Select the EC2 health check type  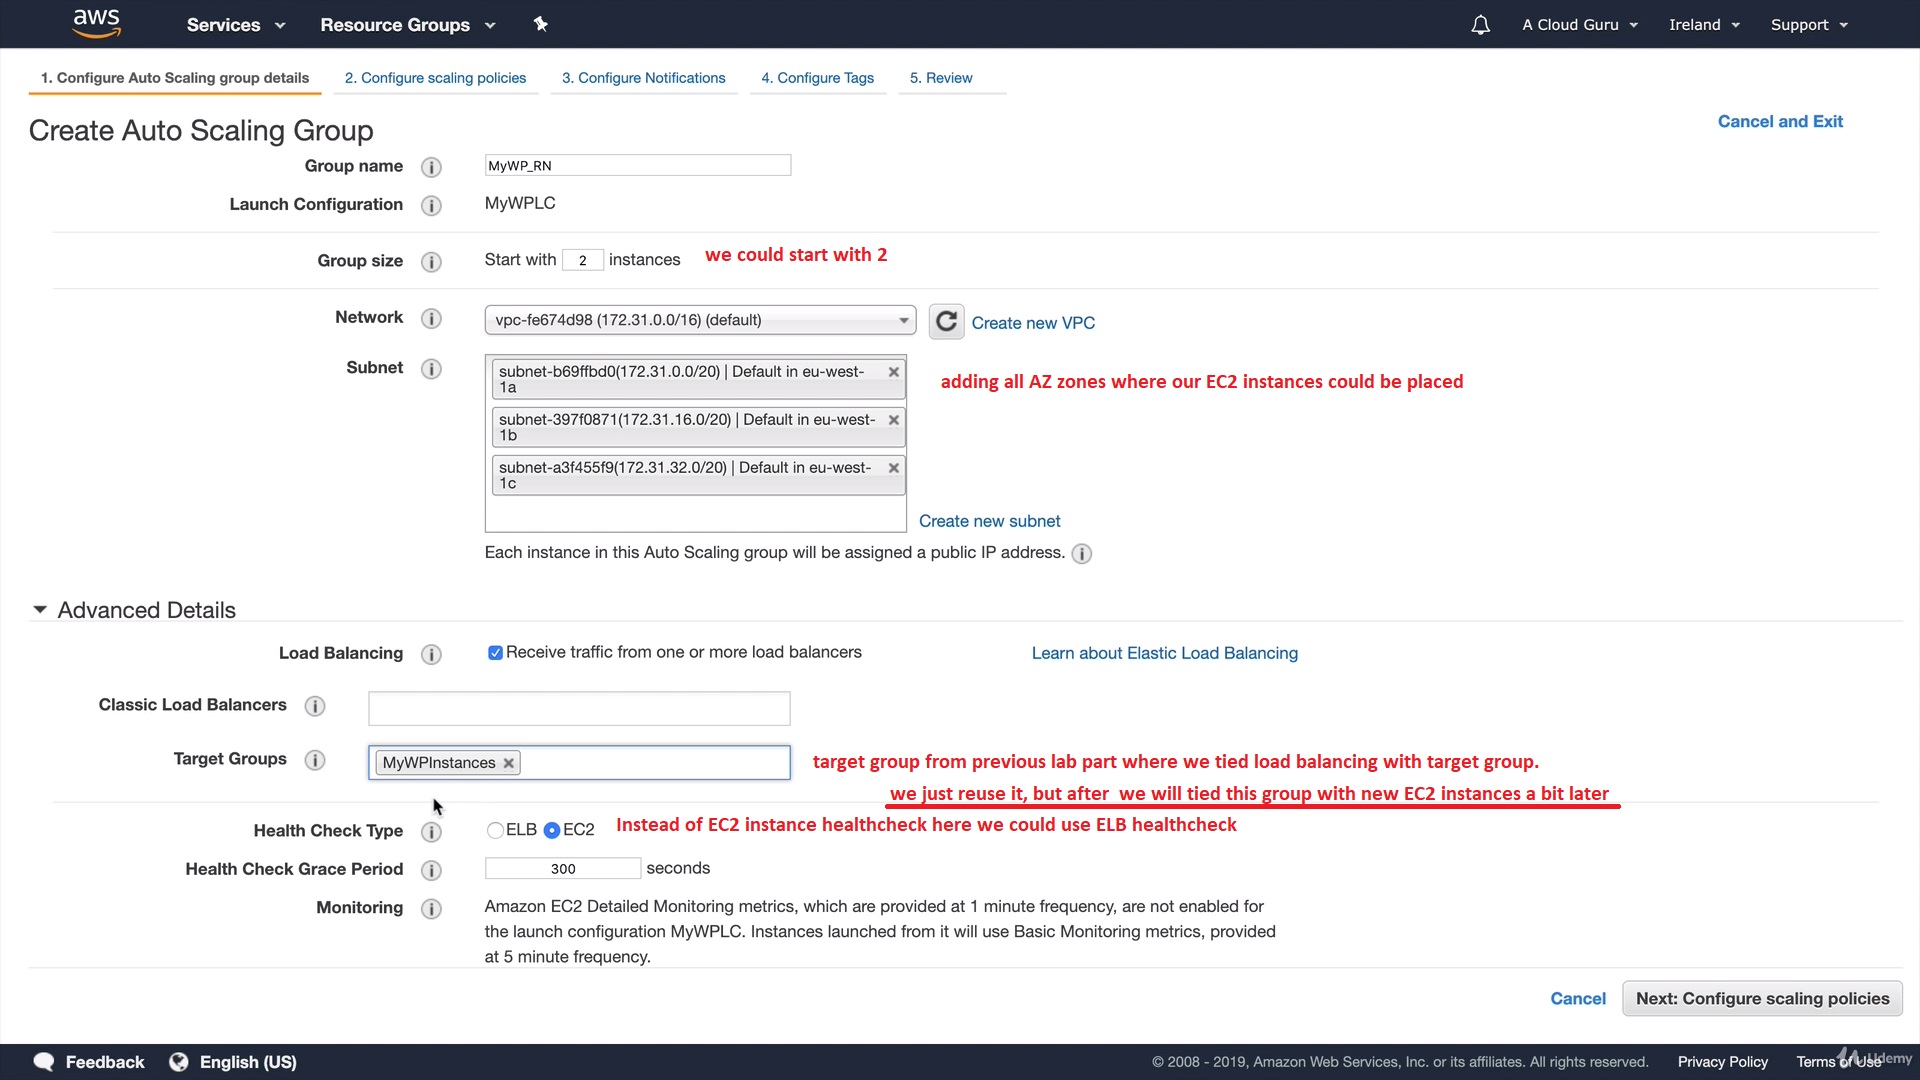(x=551, y=830)
